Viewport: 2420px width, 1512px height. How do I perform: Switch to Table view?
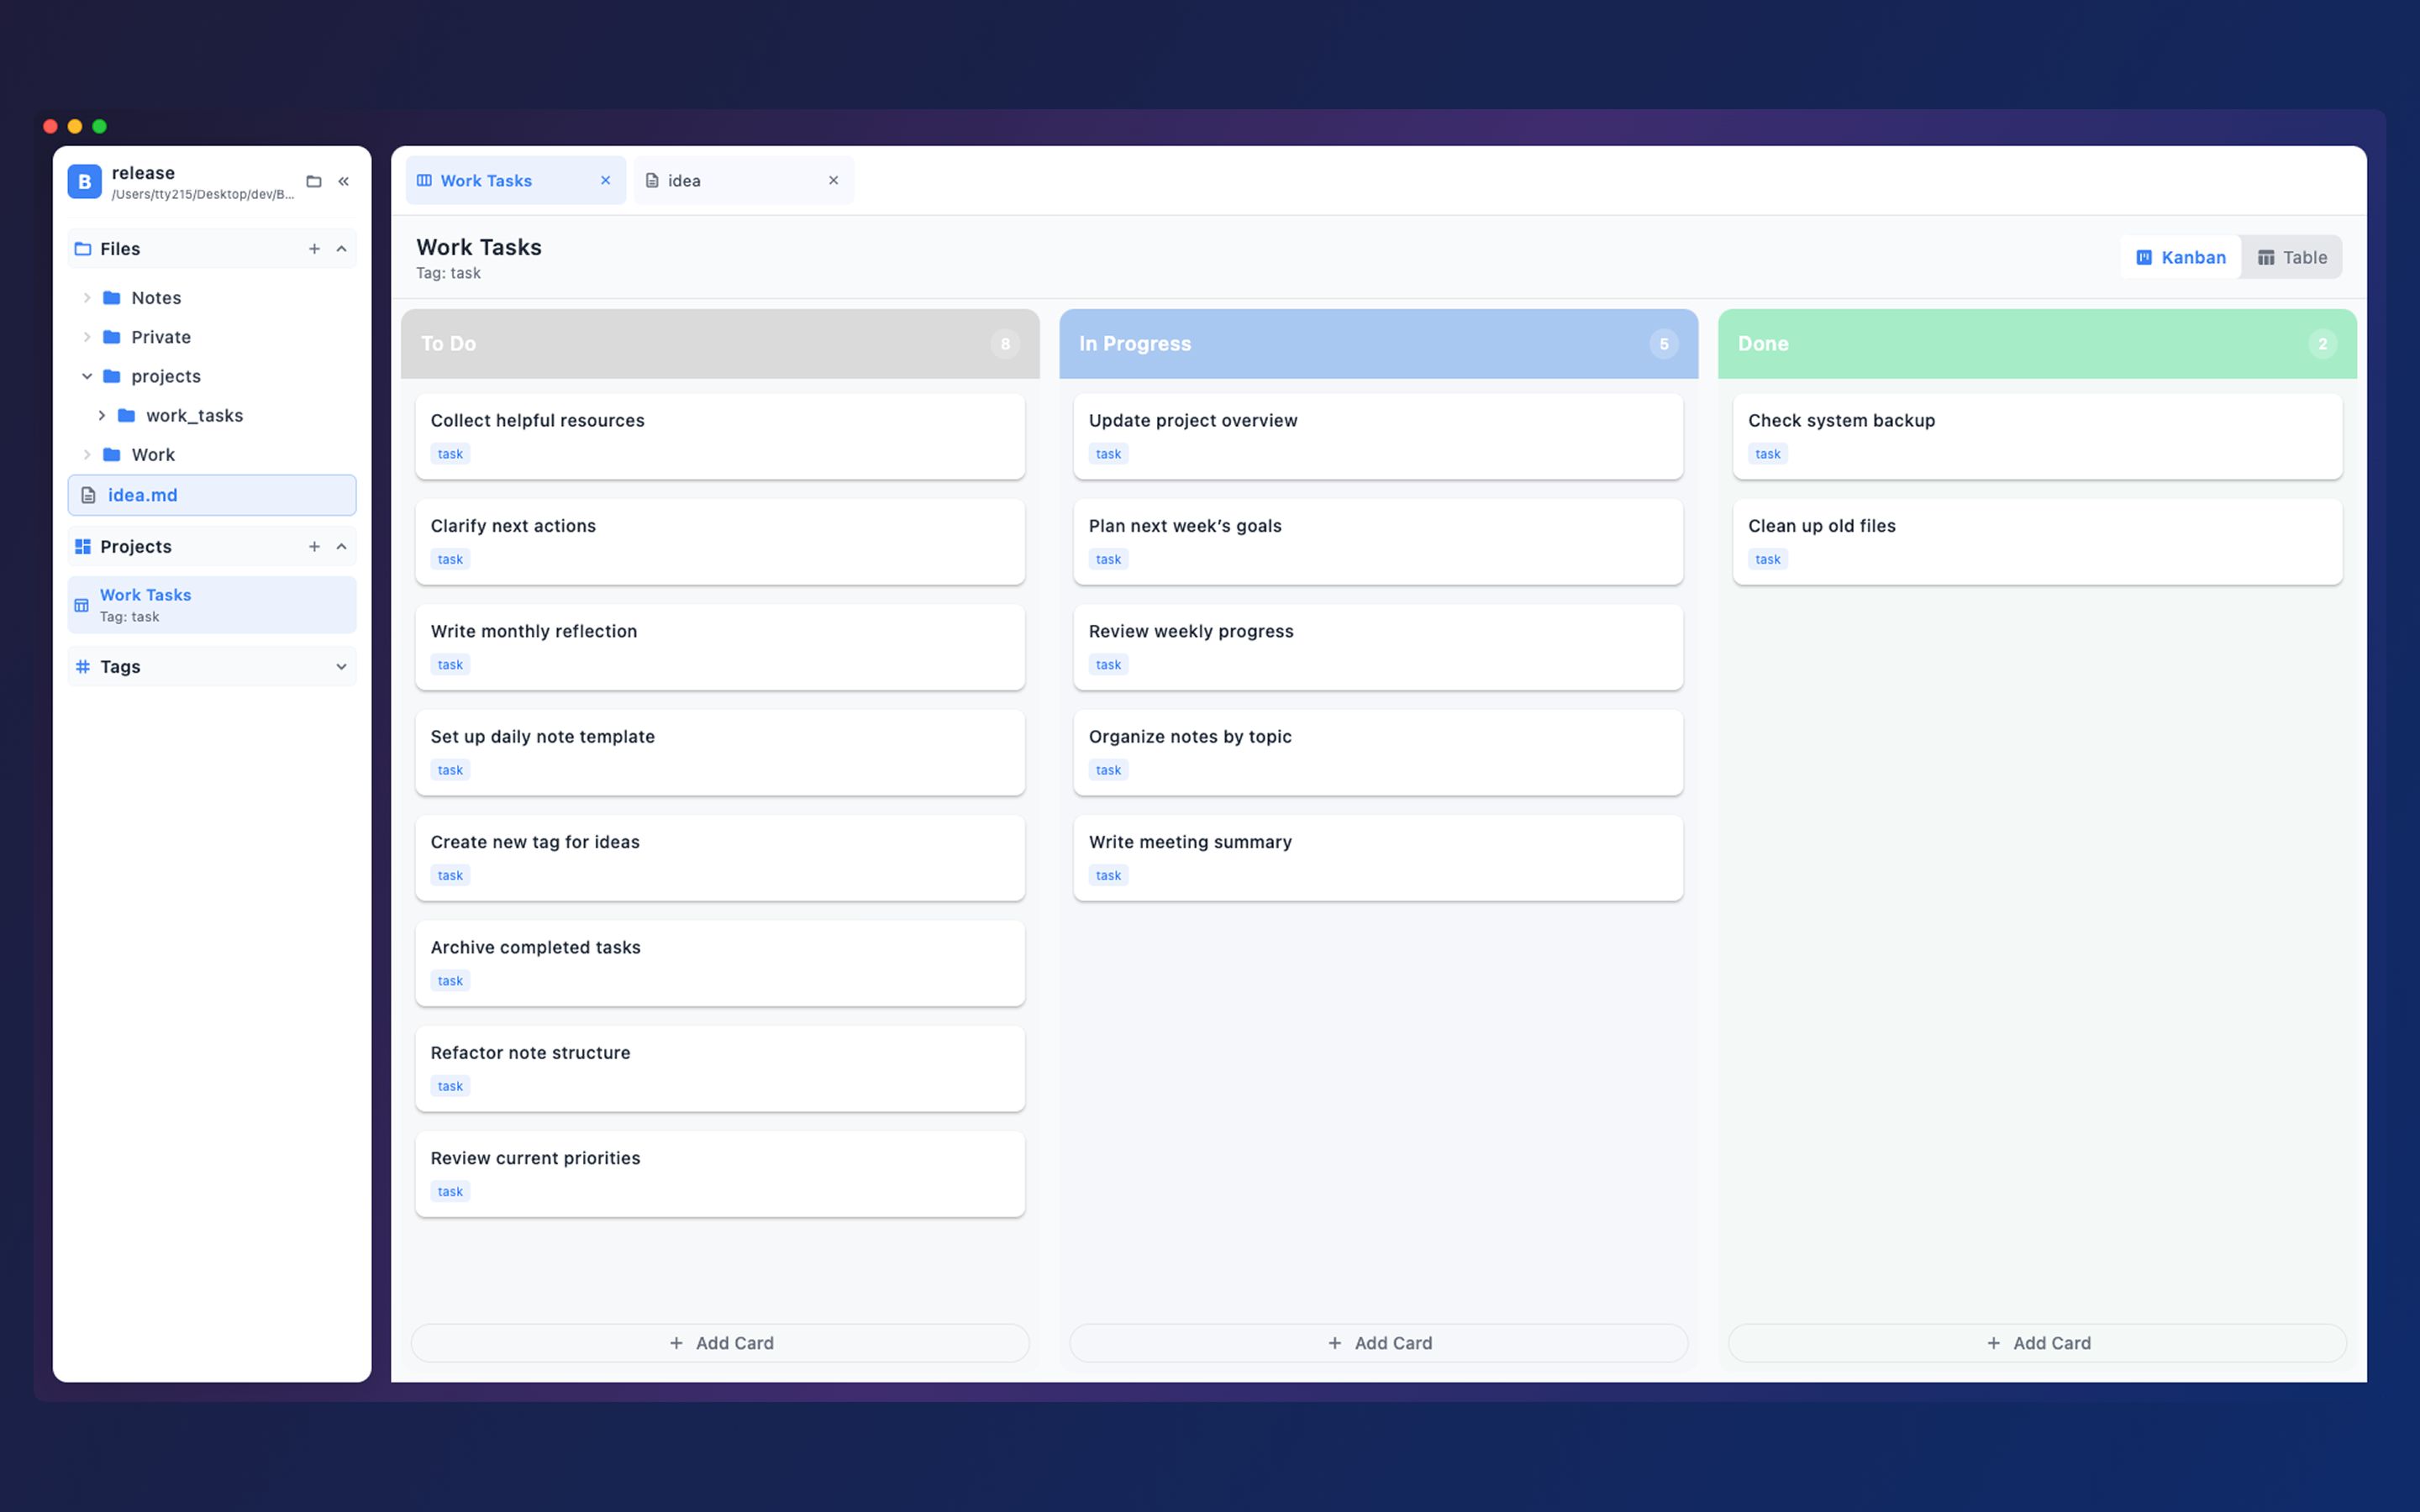pyautogui.click(x=2291, y=257)
